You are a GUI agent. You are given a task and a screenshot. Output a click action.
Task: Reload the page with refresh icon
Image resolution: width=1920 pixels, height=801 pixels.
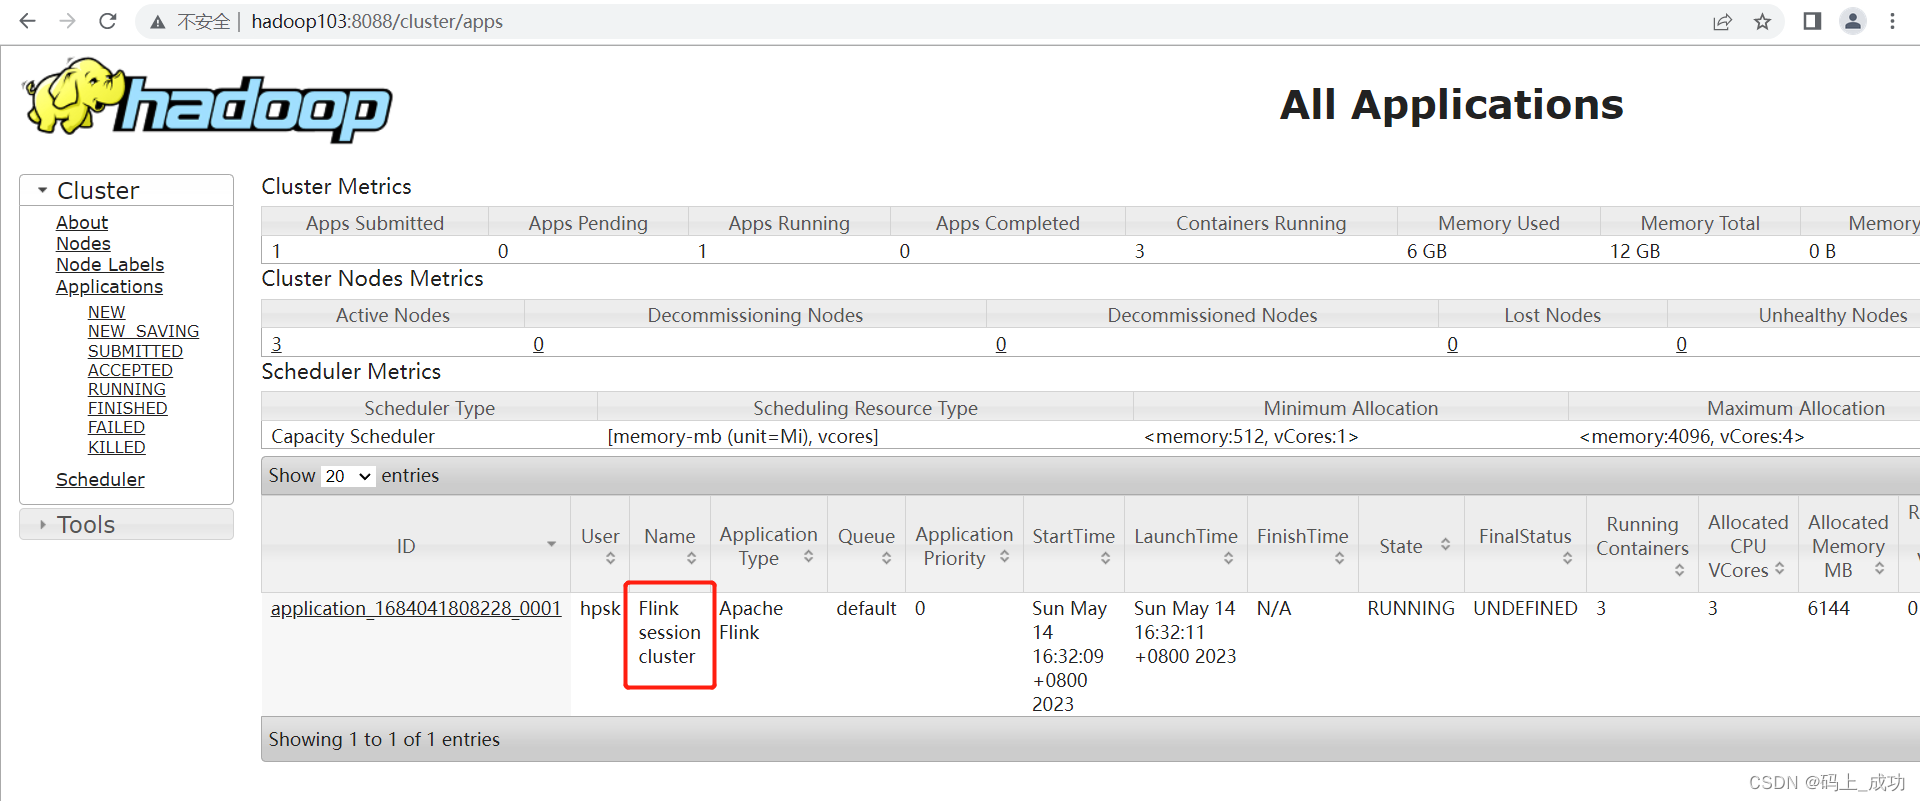point(108,21)
